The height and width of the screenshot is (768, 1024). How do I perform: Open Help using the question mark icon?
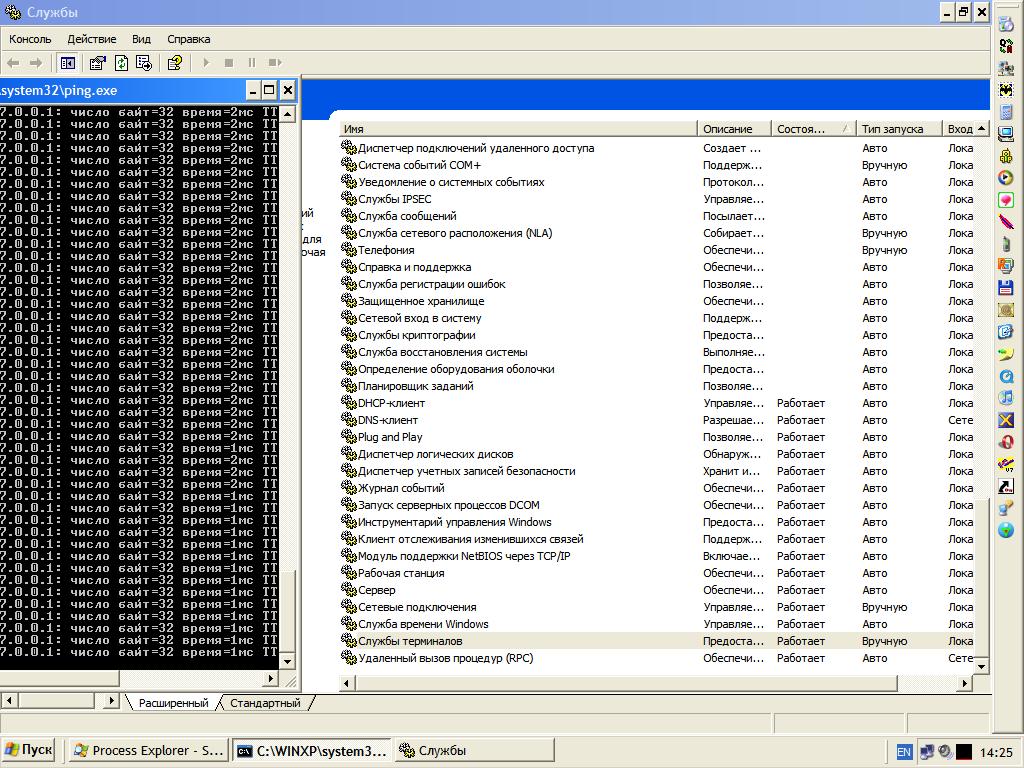coord(174,63)
